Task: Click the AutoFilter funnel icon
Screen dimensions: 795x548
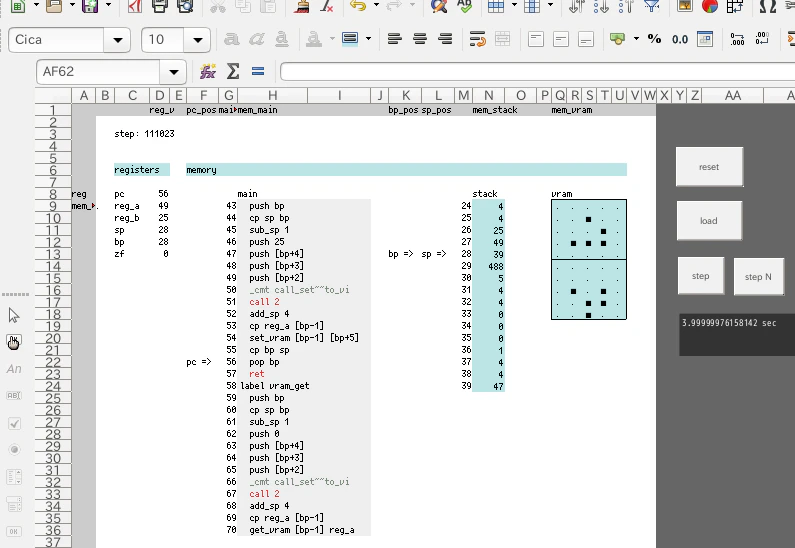Action: (652, 6)
